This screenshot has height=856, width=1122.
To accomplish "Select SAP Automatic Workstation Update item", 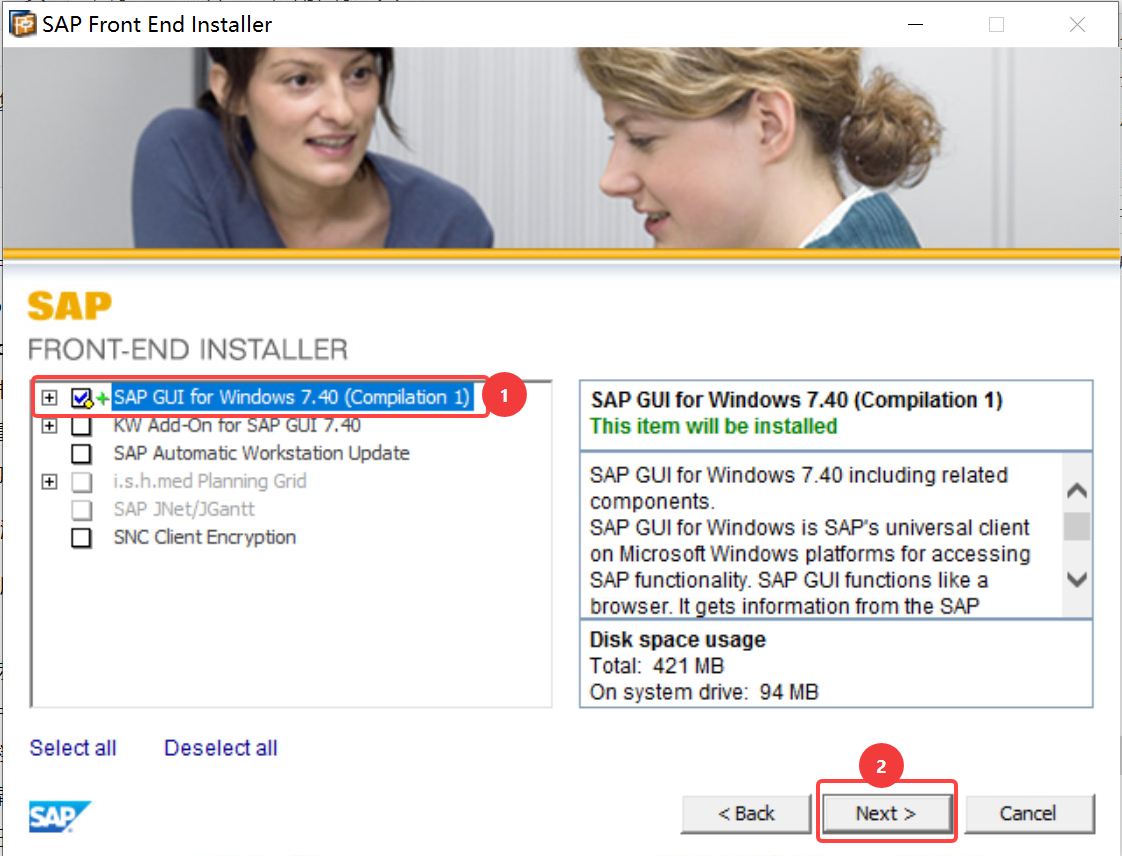I will (x=261, y=453).
